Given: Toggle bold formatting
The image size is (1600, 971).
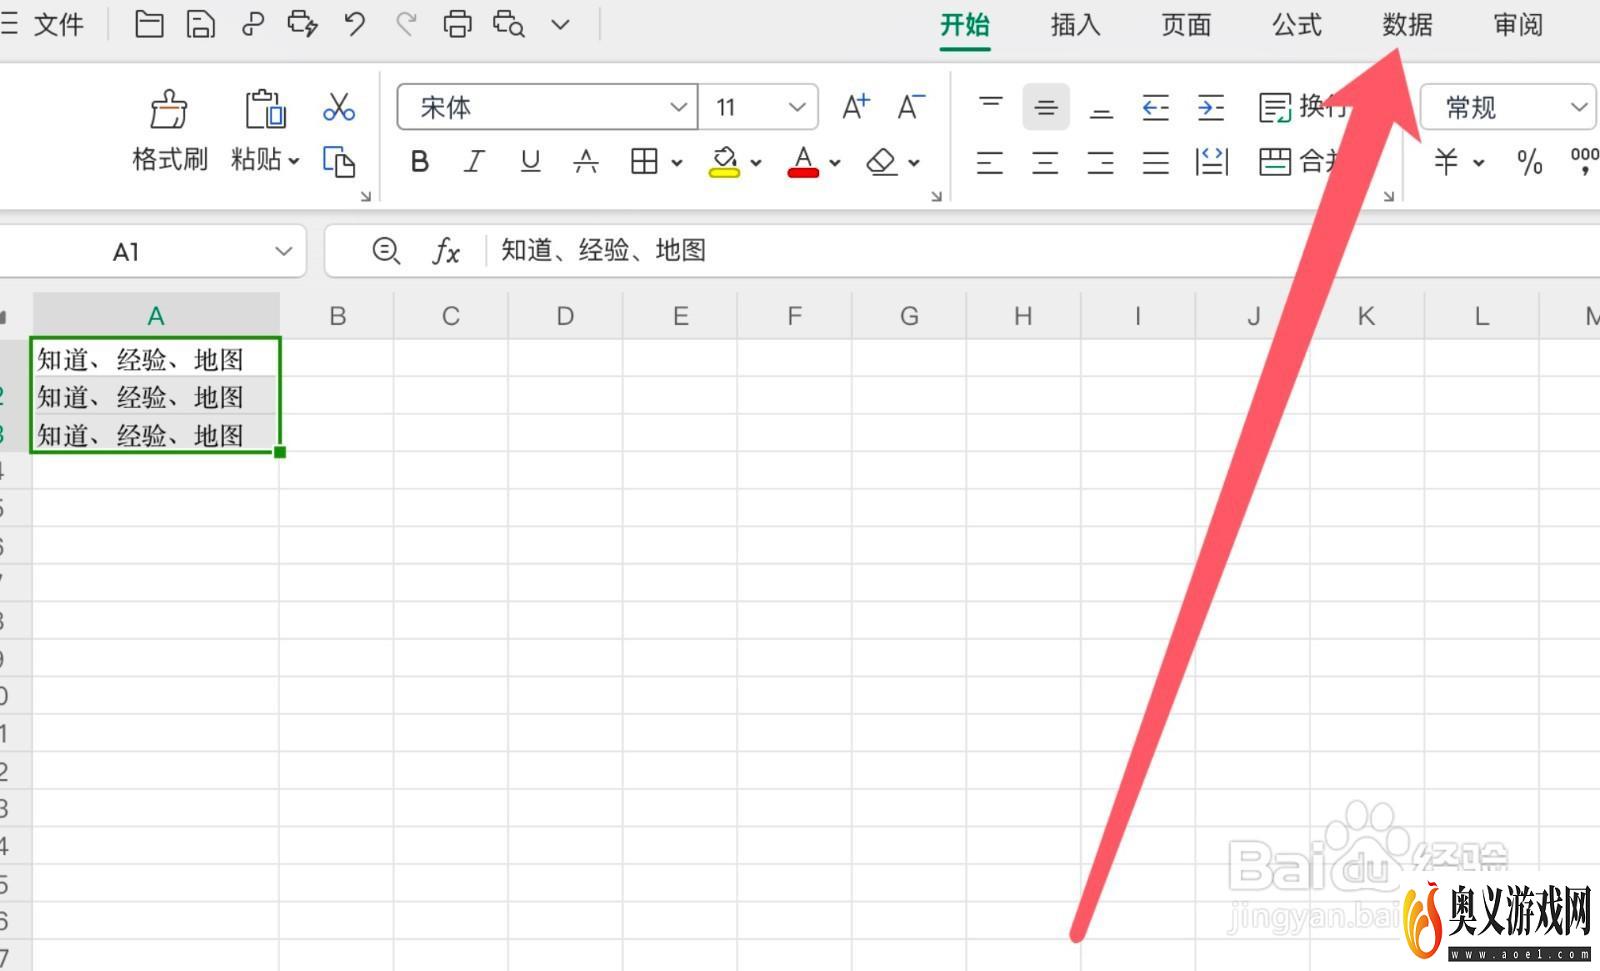Looking at the screenshot, I should click(420, 161).
